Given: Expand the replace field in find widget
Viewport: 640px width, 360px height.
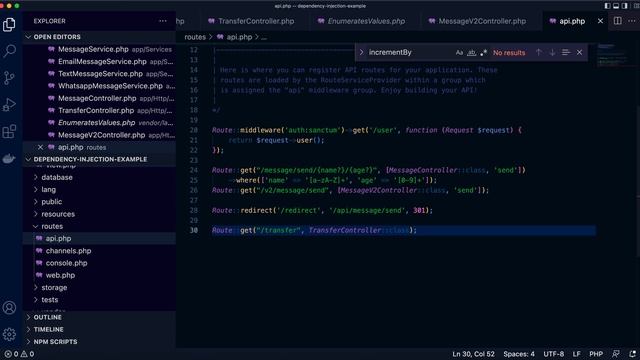Looking at the screenshot, I should 361,52.
